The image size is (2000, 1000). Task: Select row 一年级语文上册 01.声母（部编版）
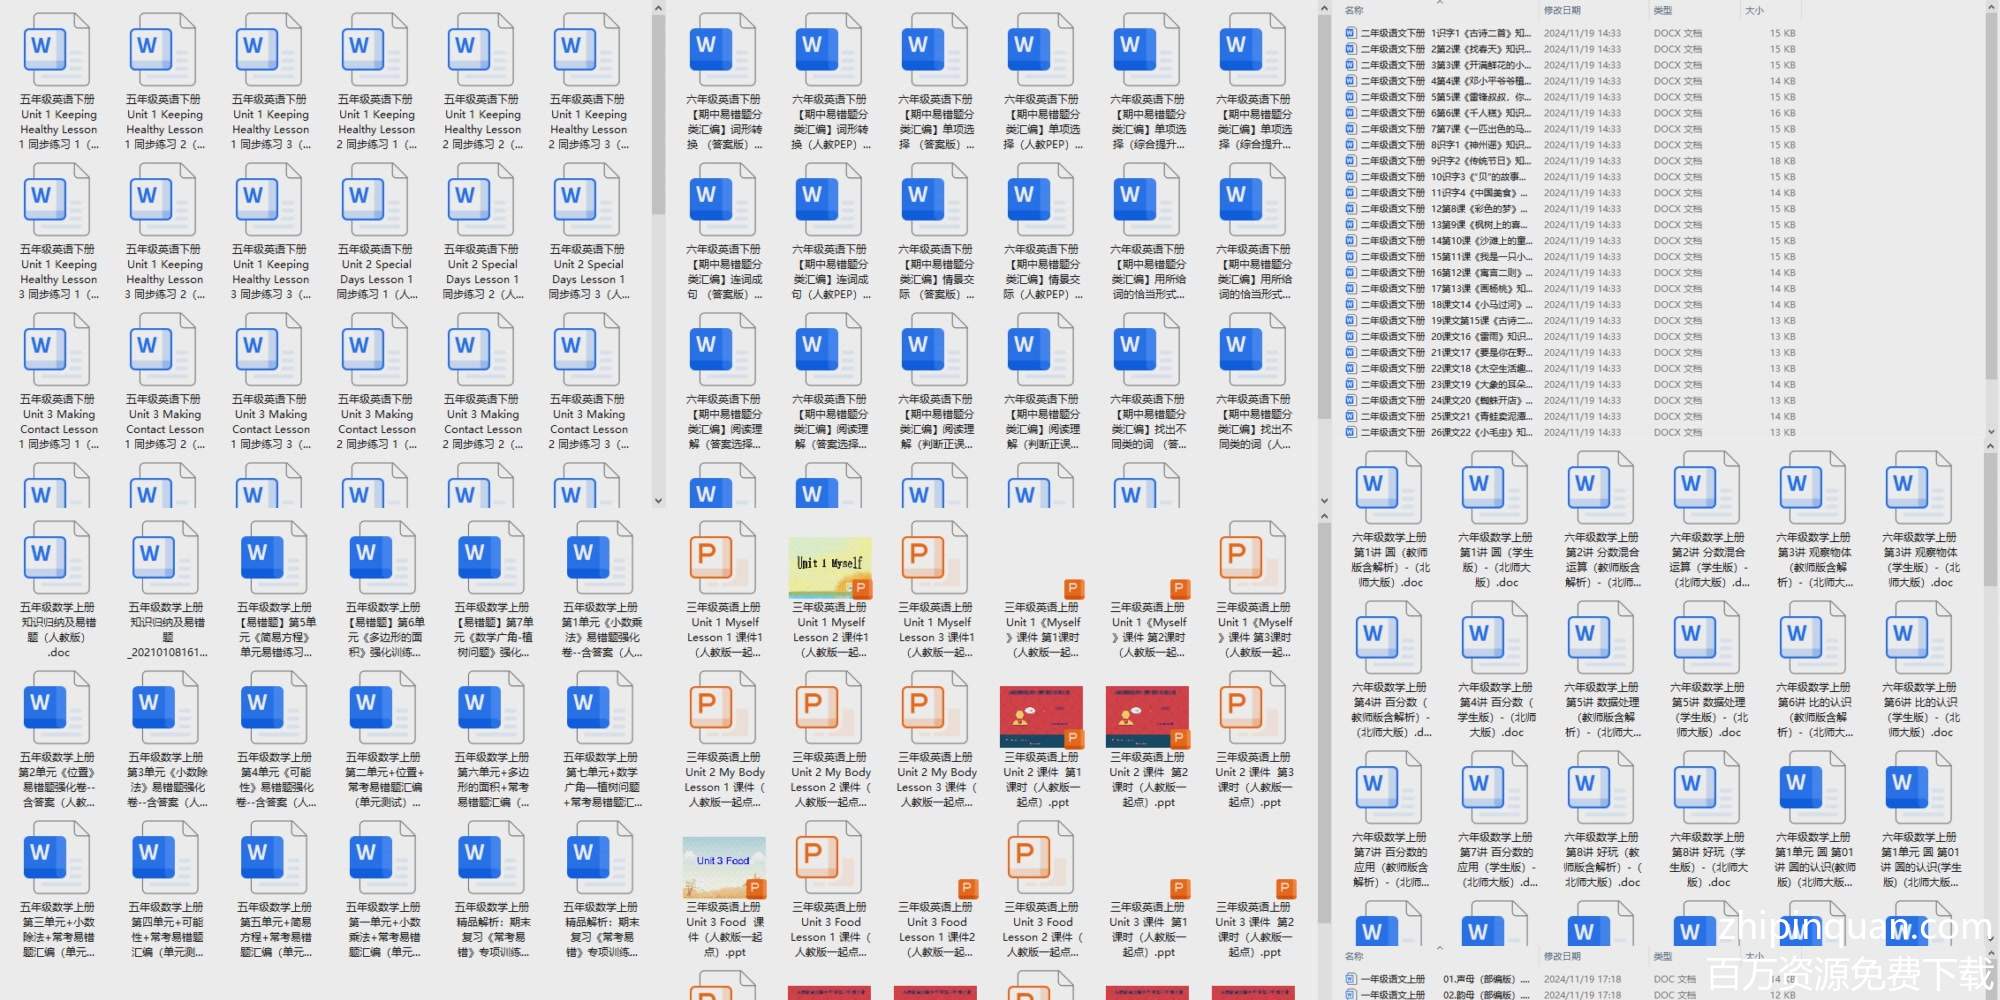coord(1571,980)
